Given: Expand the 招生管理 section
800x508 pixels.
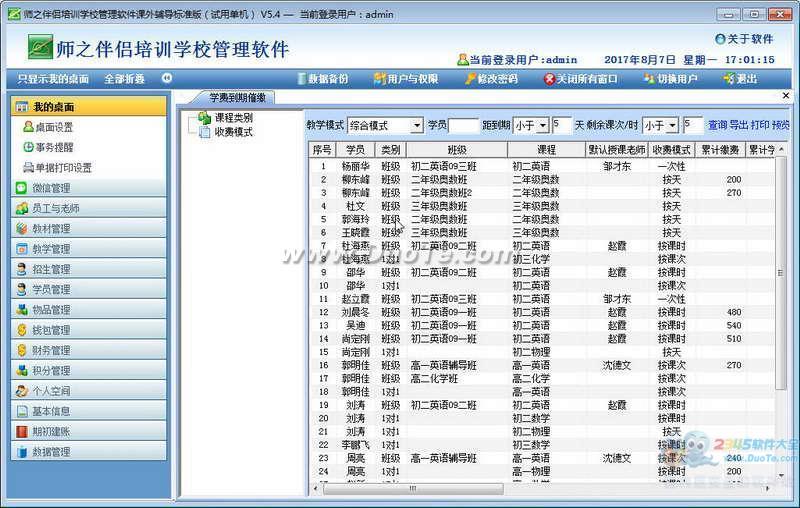Looking at the screenshot, I should coord(89,269).
